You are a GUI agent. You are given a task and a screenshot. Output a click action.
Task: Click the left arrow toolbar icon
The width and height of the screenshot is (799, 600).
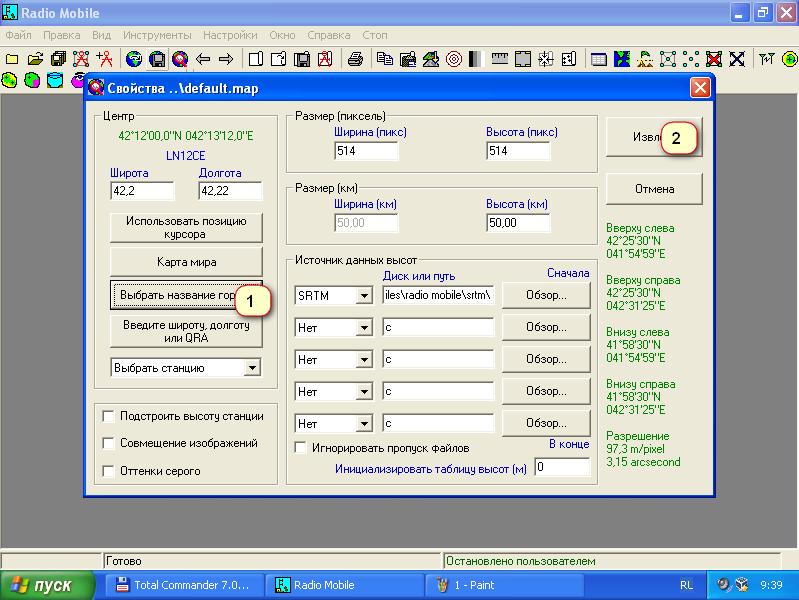click(205, 59)
